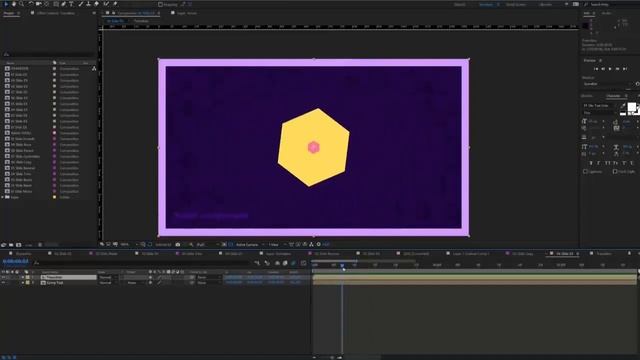The image size is (640, 360).
Task: Go to first frame in Preview panel
Action: (x=596, y=69)
